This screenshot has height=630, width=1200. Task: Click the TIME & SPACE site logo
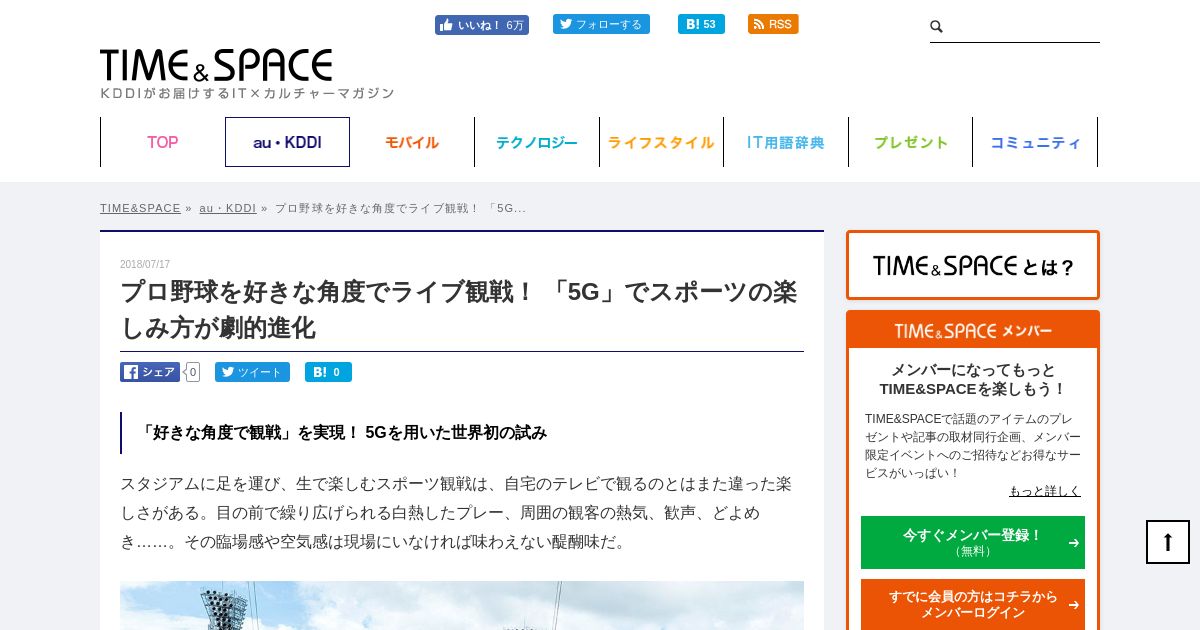pos(216,65)
